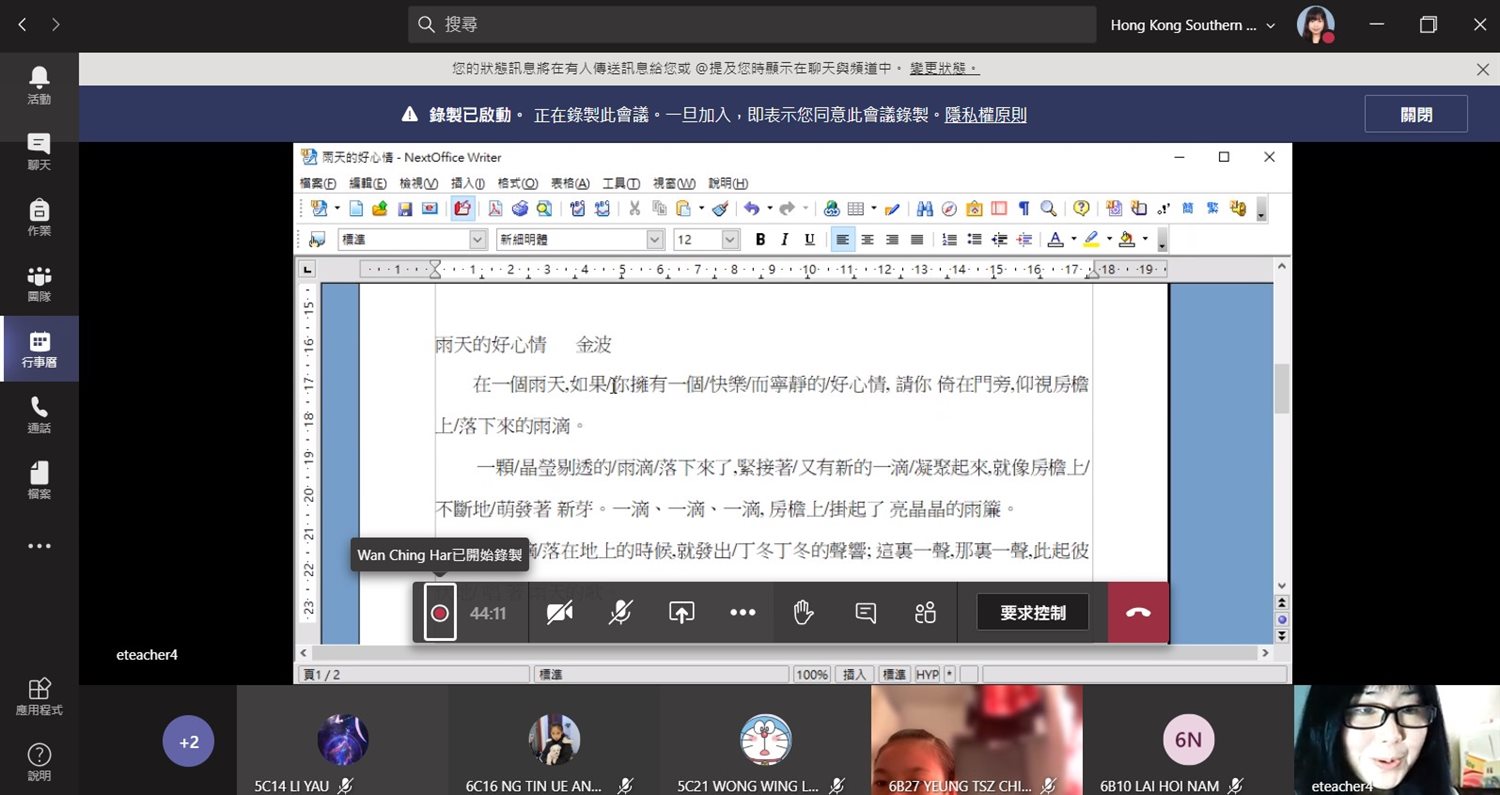The height and width of the screenshot is (795, 1500).
Task: Open the Activity feed in sidebar
Action: (x=39, y=85)
